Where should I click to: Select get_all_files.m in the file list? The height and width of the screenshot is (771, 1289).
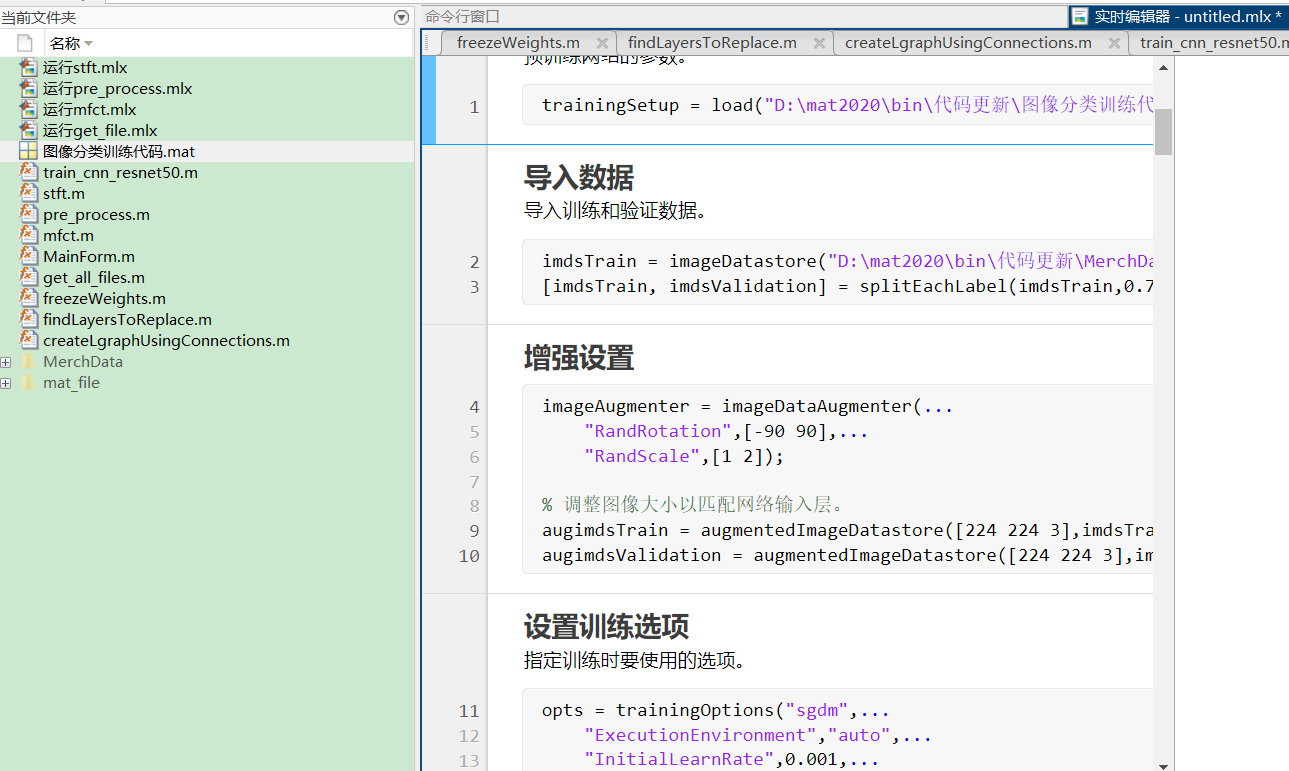click(x=94, y=278)
